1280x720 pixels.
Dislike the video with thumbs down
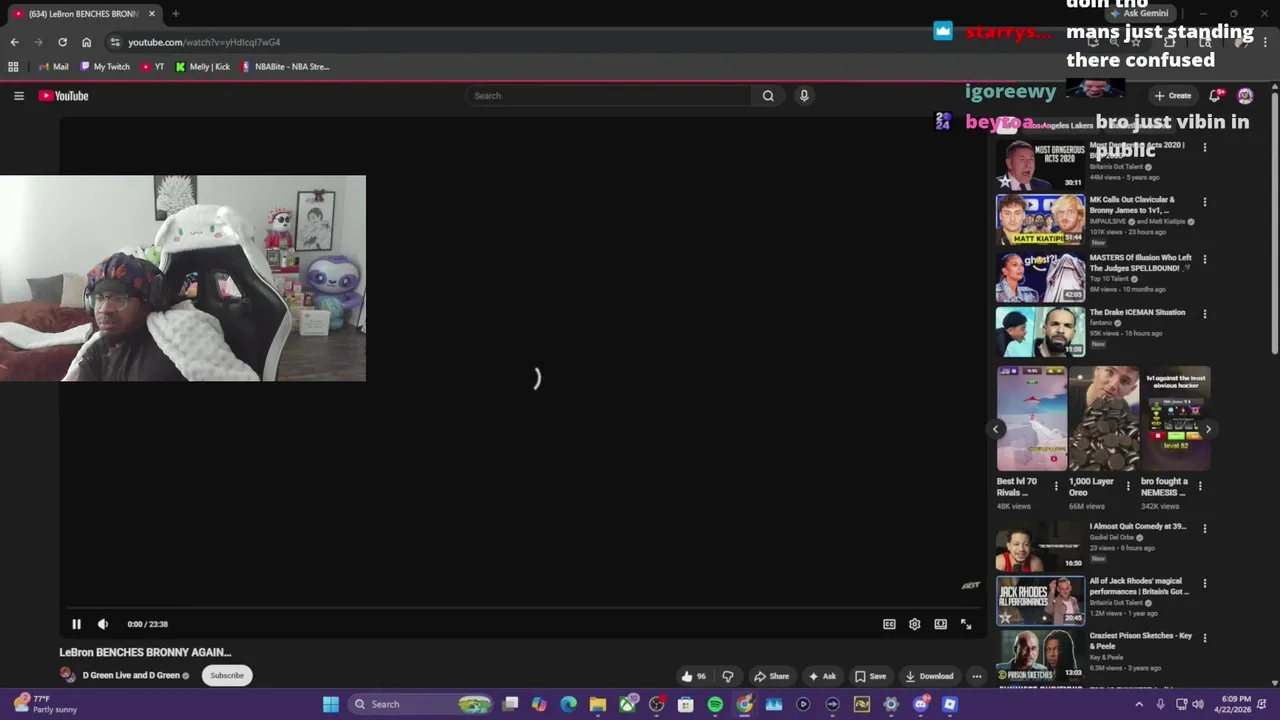[728, 676]
